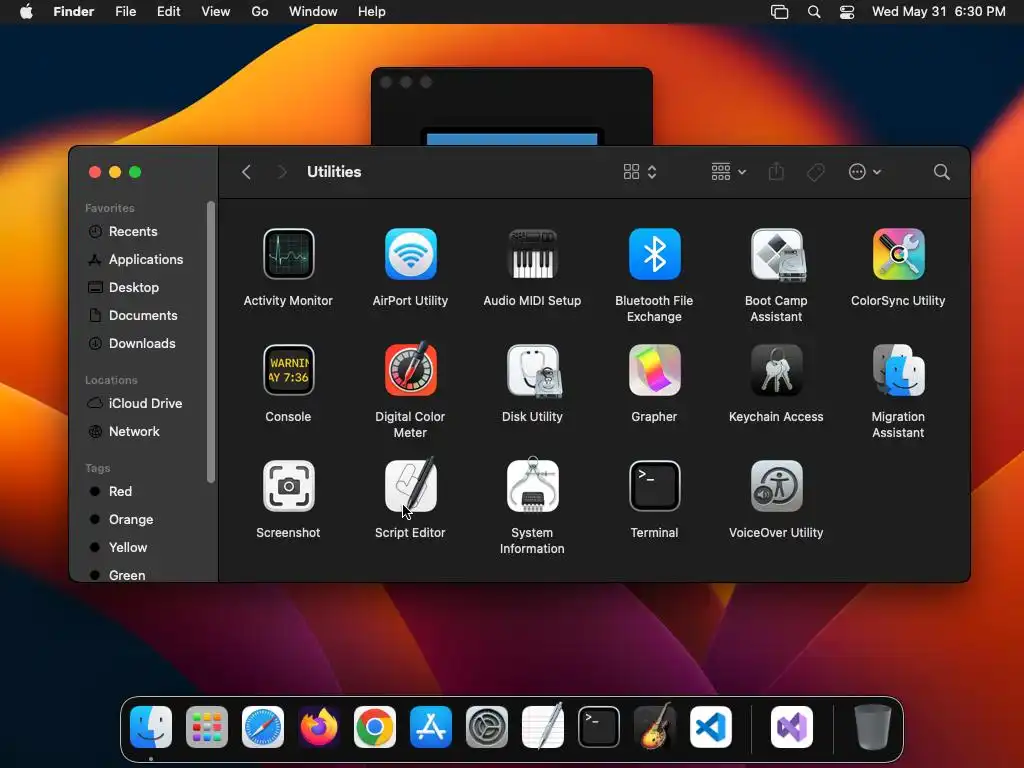The height and width of the screenshot is (768, 1024).
Task: Open App Store from the Dock
Action: pos(431,727)
